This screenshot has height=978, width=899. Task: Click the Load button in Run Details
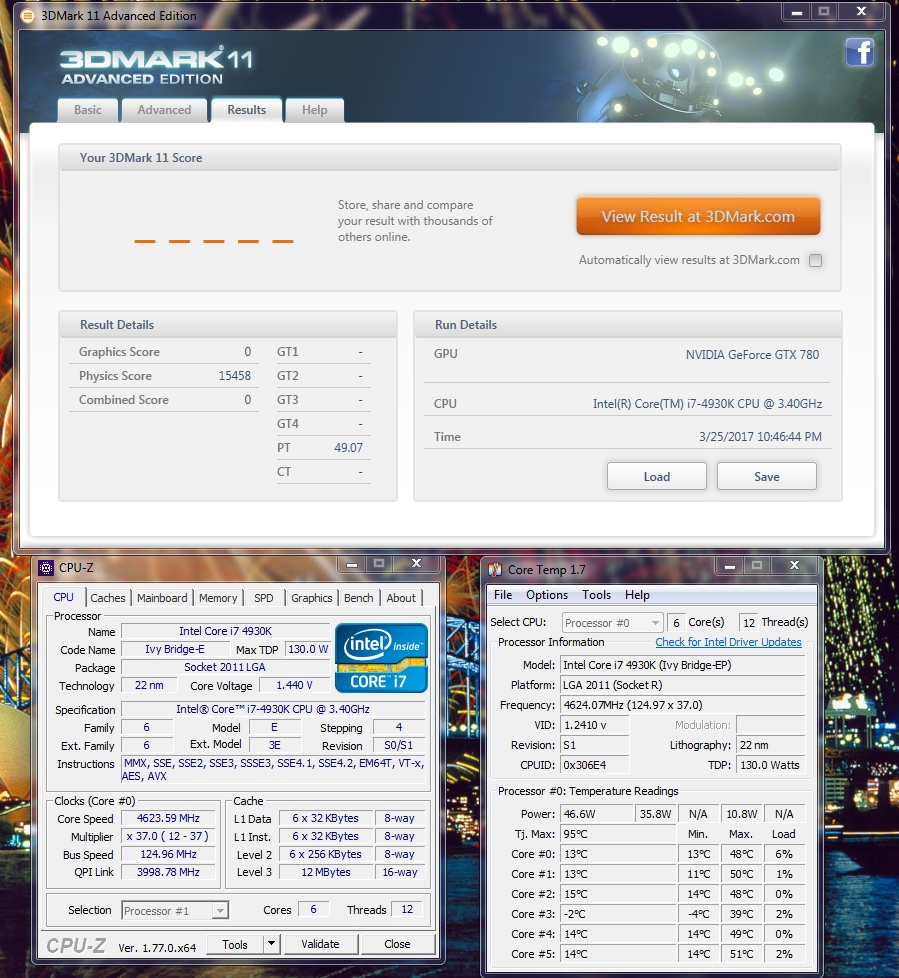coord(657,477)
